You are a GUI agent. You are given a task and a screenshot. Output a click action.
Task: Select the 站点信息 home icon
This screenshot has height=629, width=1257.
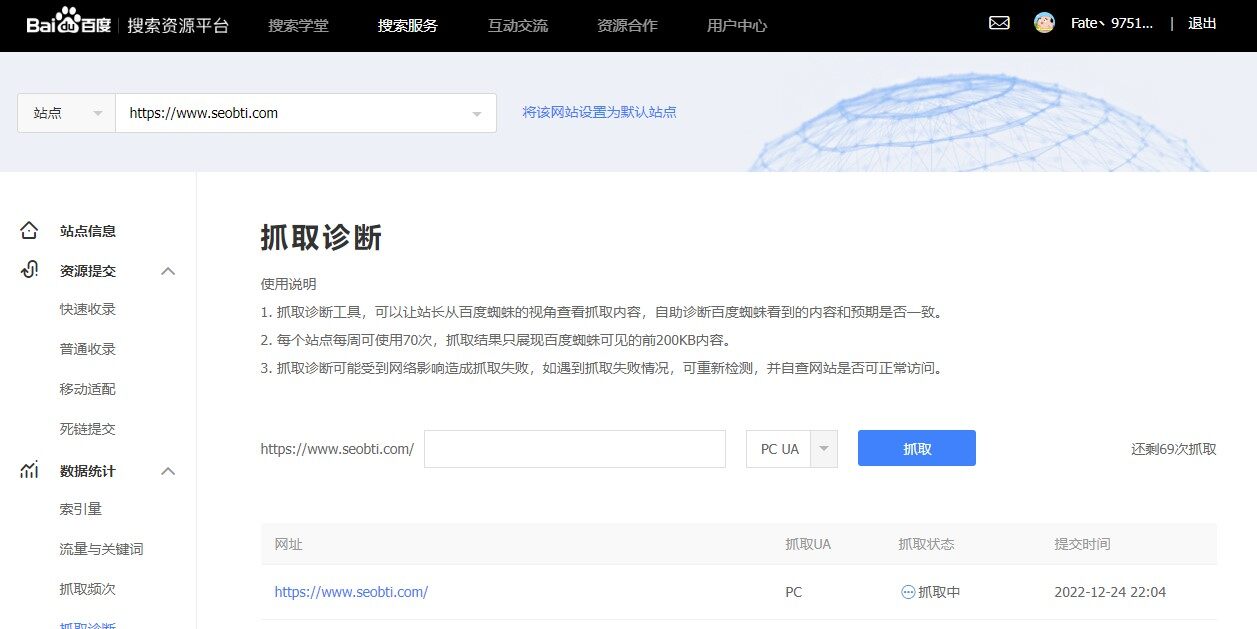[x=30, y=230]
